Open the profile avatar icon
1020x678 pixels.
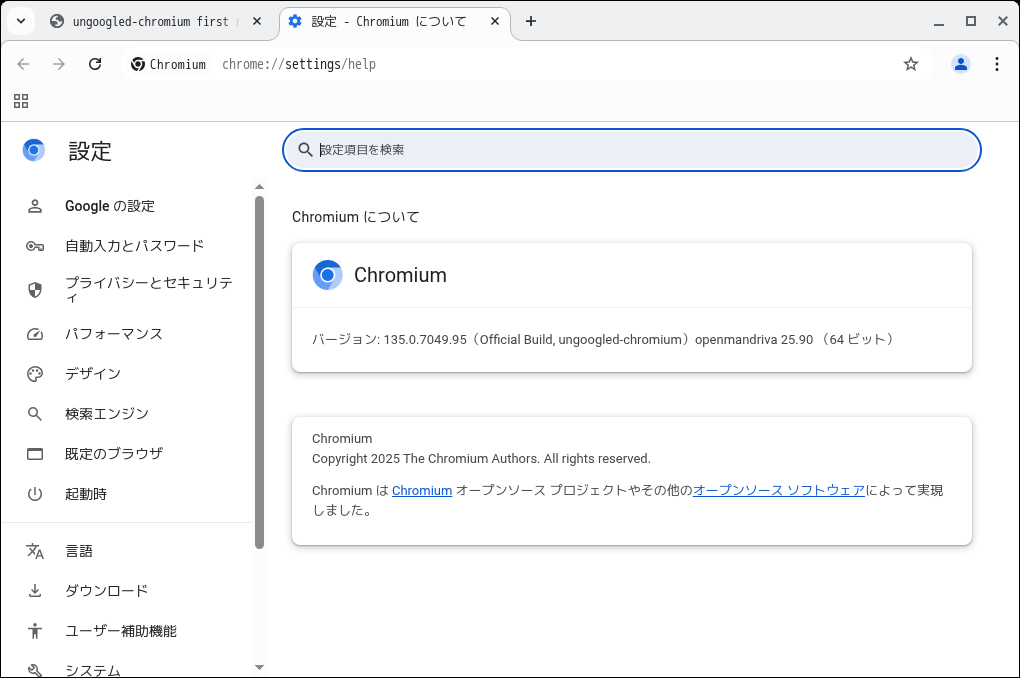point(961,64)
